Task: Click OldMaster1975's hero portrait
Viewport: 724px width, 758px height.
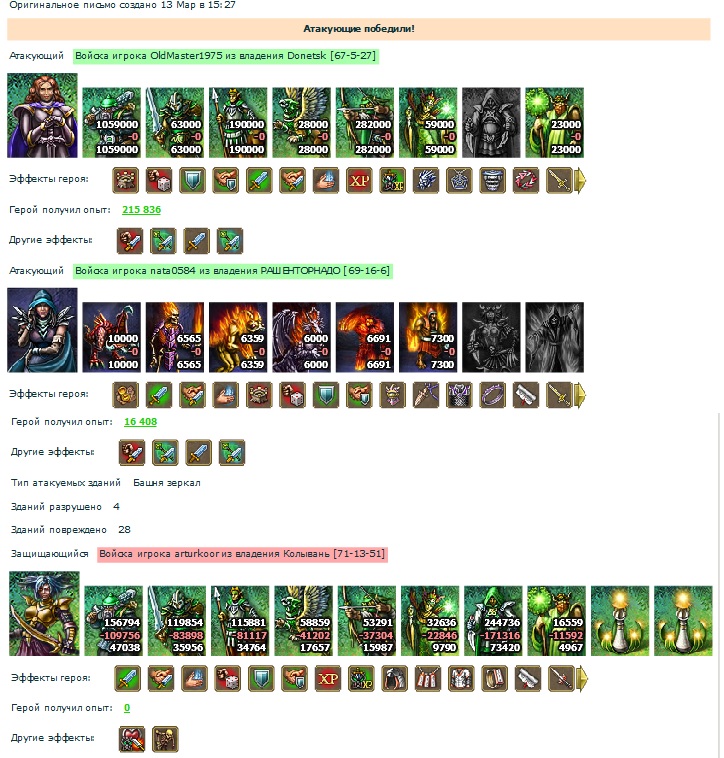Action: pos(42,116)
